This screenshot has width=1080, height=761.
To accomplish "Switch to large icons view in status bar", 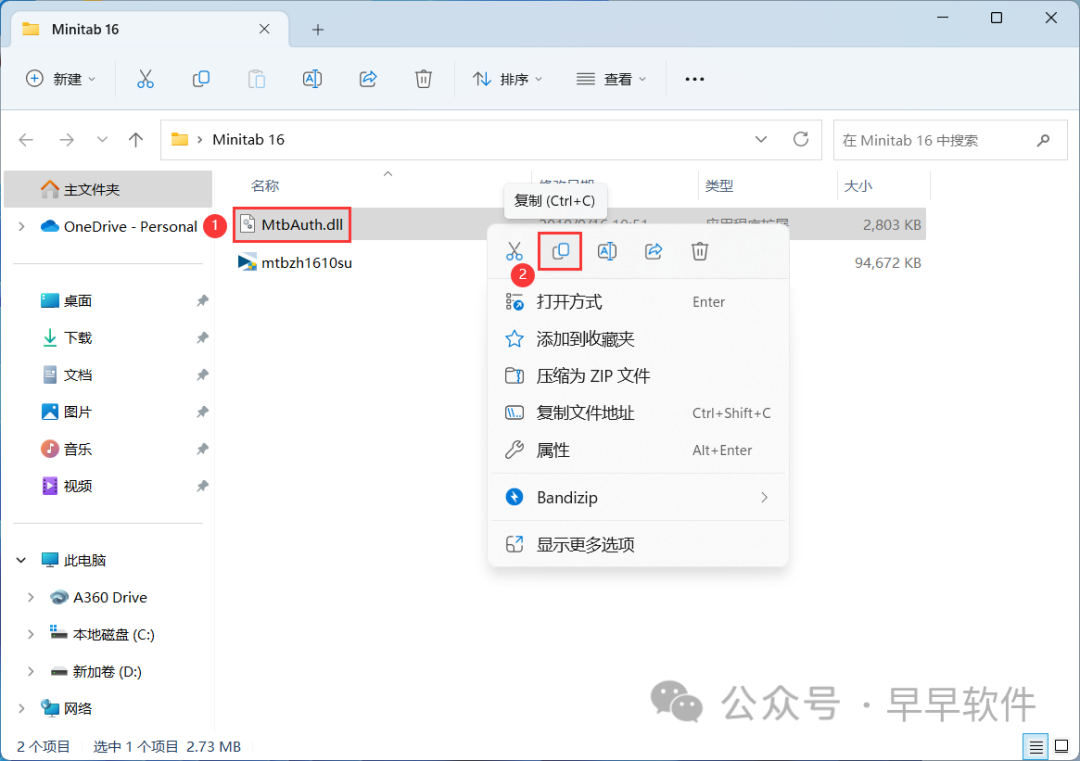I will [x=1059, y=746].
